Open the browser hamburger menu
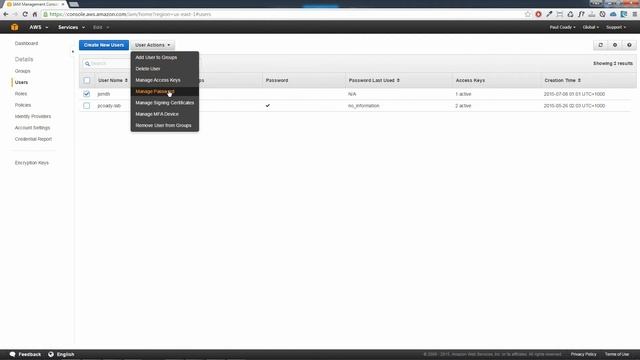The height and width of the screenshot is (360, 640). click(635, 14)
